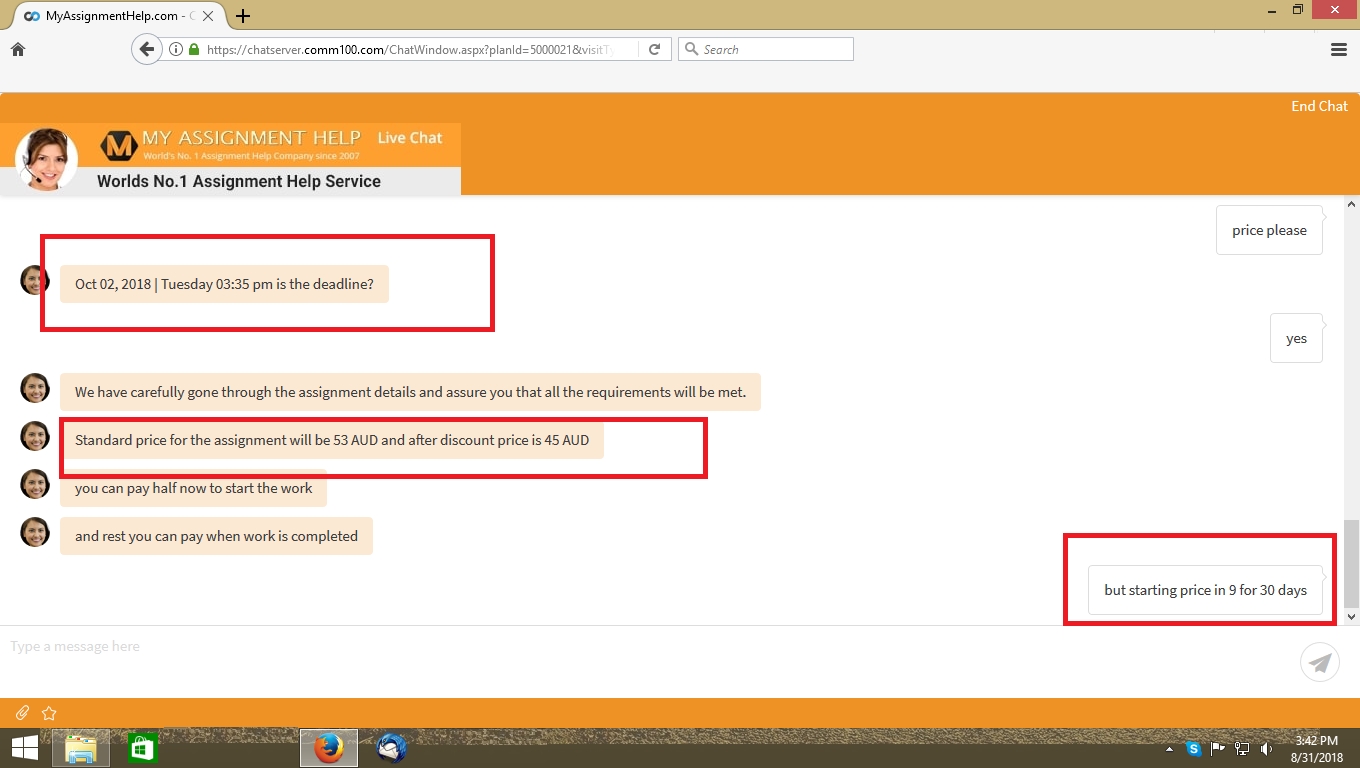
Task: Click avatar beside the Standard price message
Action: [35, 436]
